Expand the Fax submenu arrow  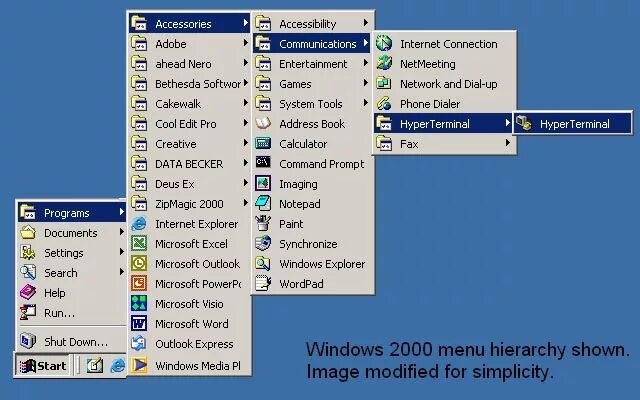[507, 142]
